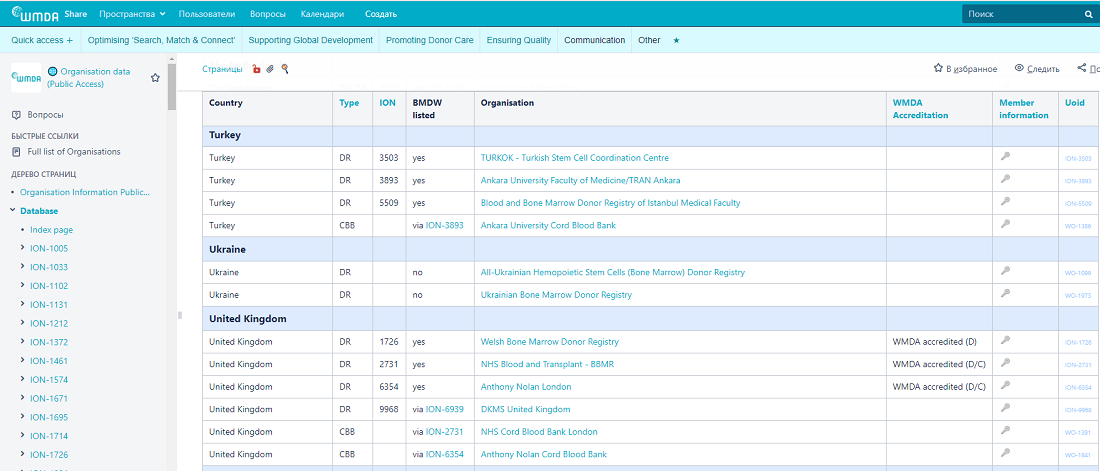Expand the ION-1461 tree node
The width and height of the screenshot is (1100, 471).
pos(23,361)
